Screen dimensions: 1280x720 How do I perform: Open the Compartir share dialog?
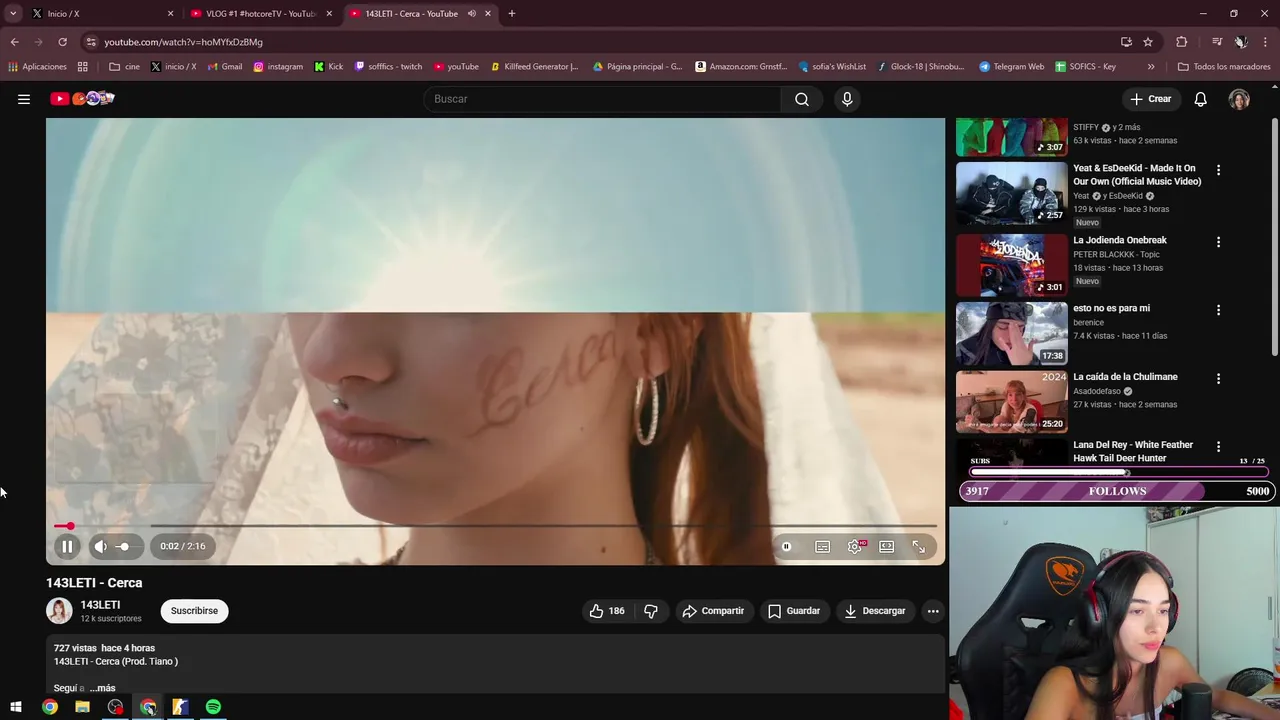click(713, 611)
